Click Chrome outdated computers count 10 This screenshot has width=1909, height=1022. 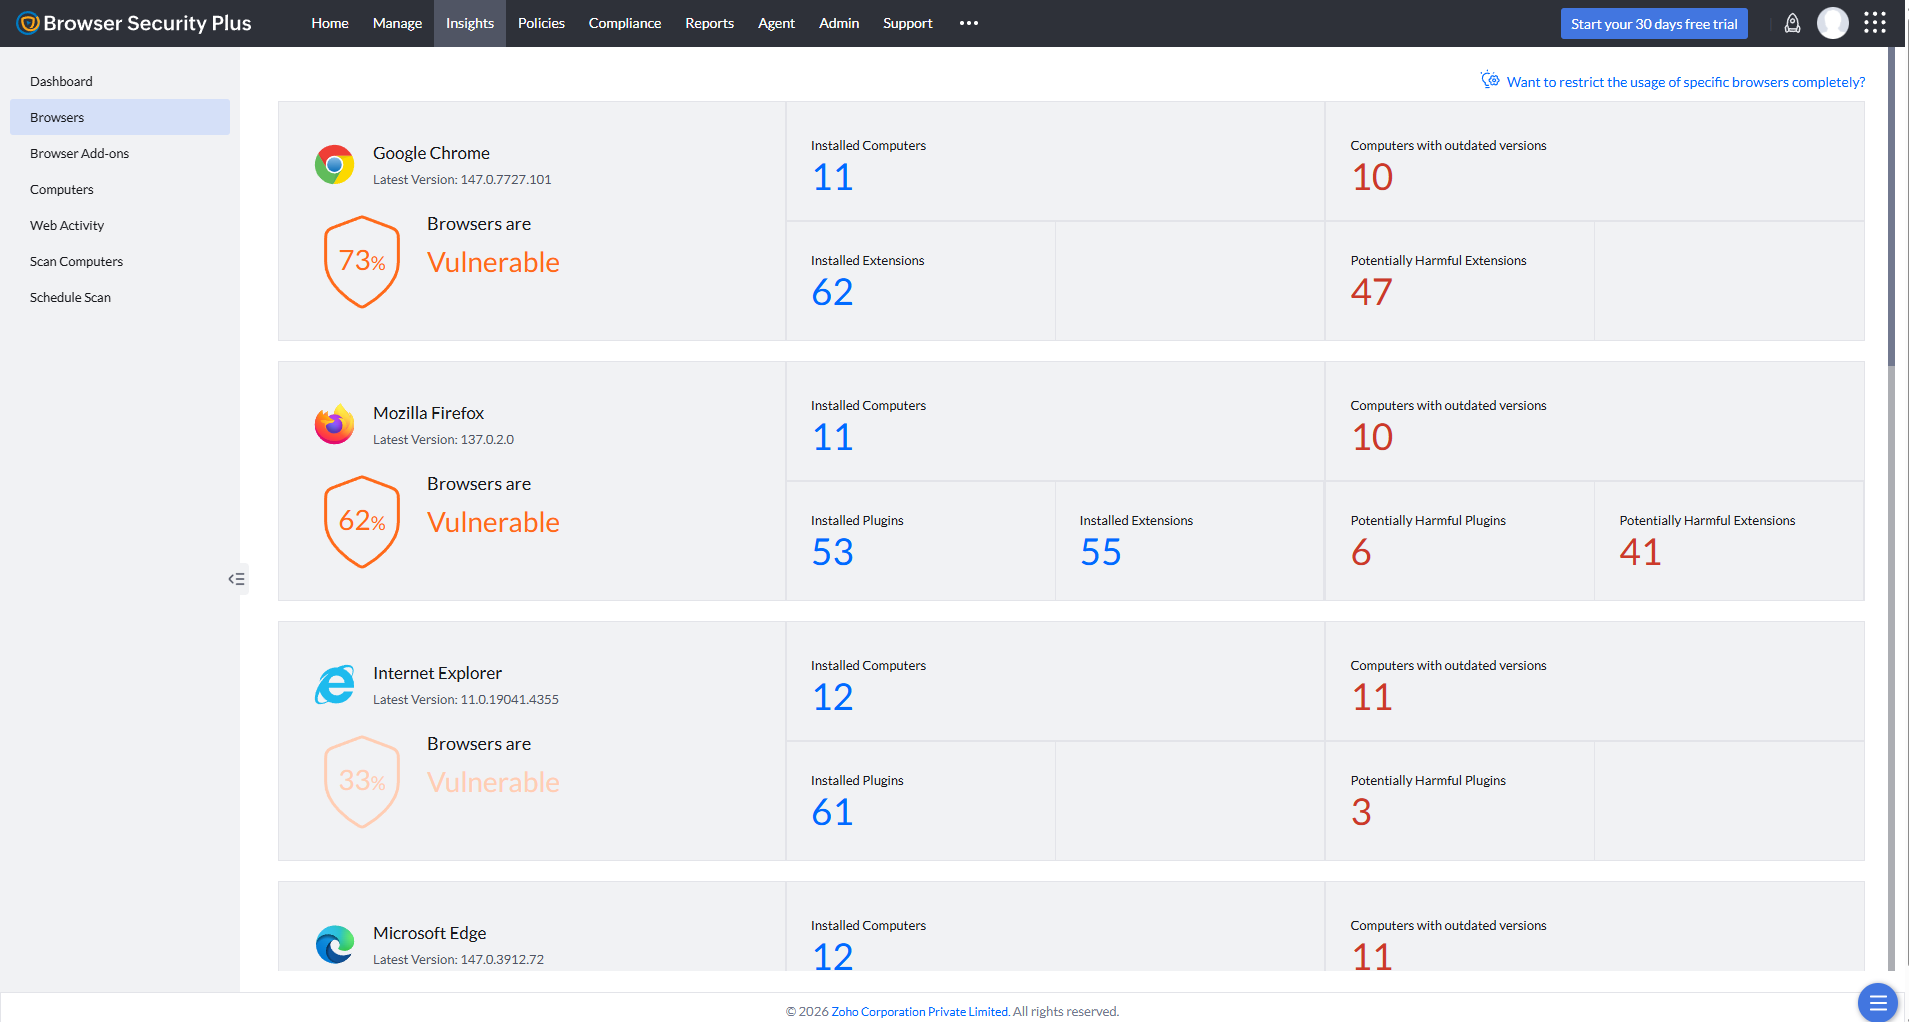point(1372,177)
